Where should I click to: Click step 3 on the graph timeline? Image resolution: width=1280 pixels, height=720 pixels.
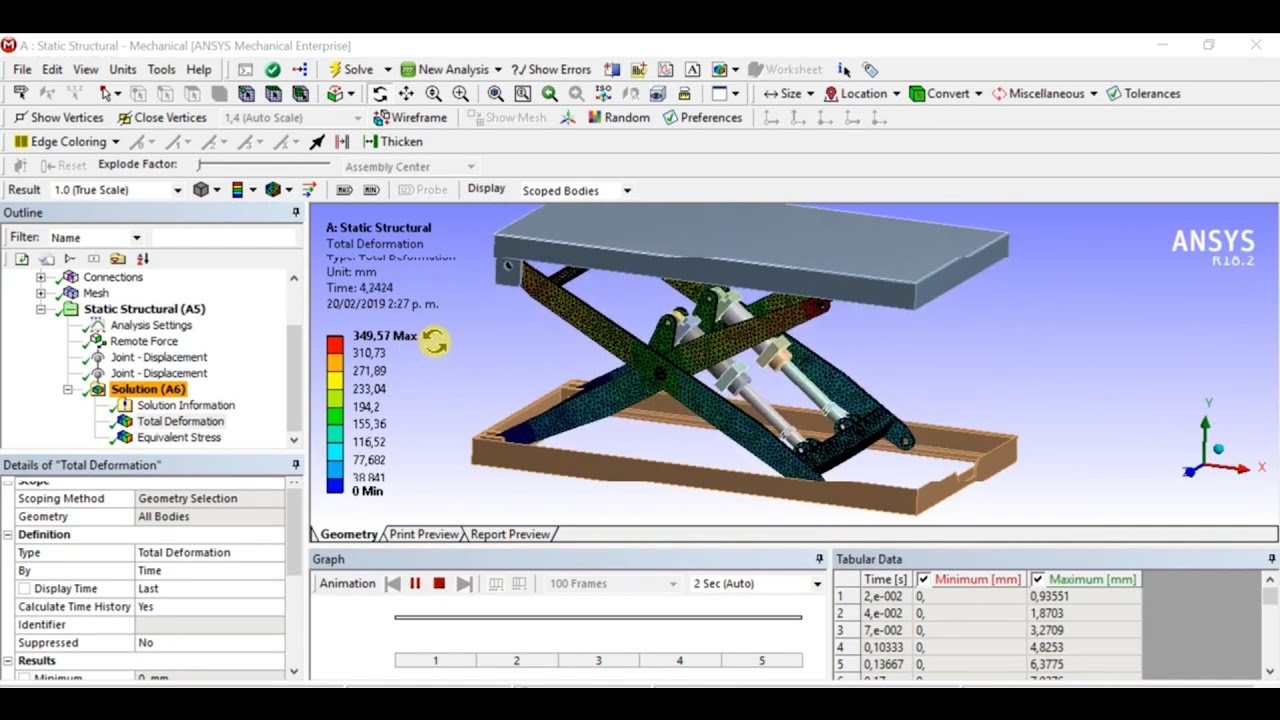pos(598,660)
